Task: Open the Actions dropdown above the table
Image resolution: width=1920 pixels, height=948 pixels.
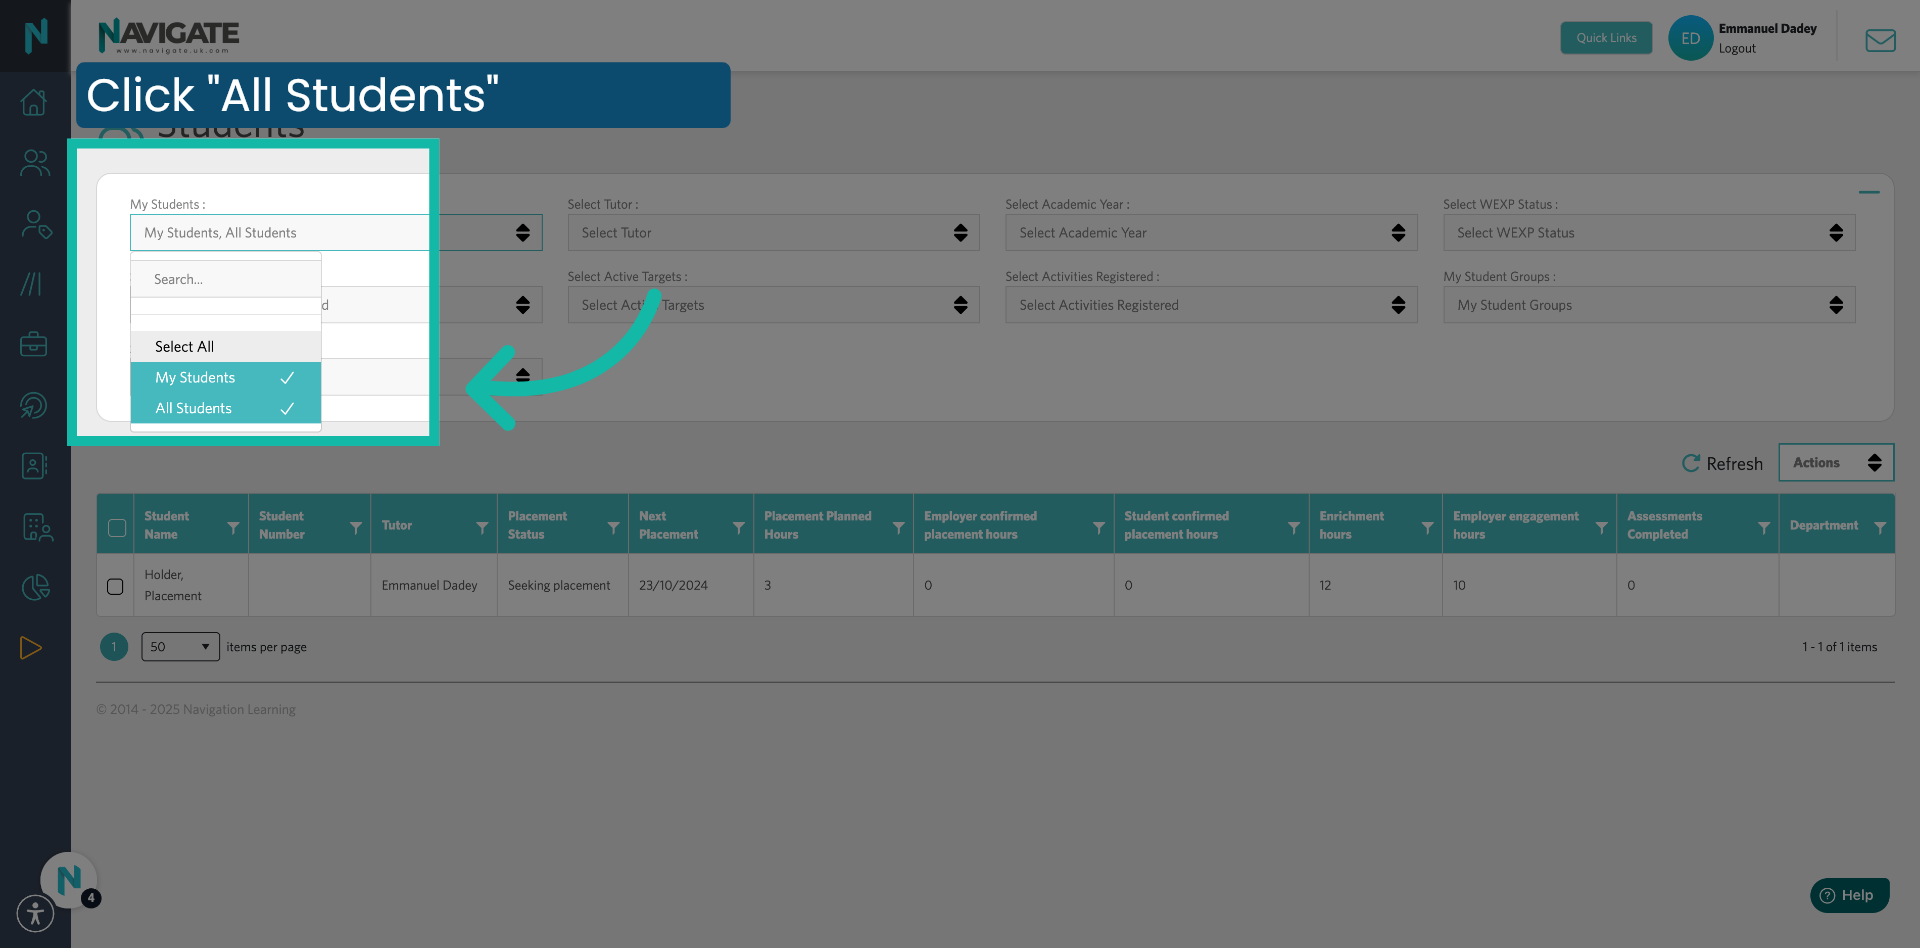Action: point(1835,462)
